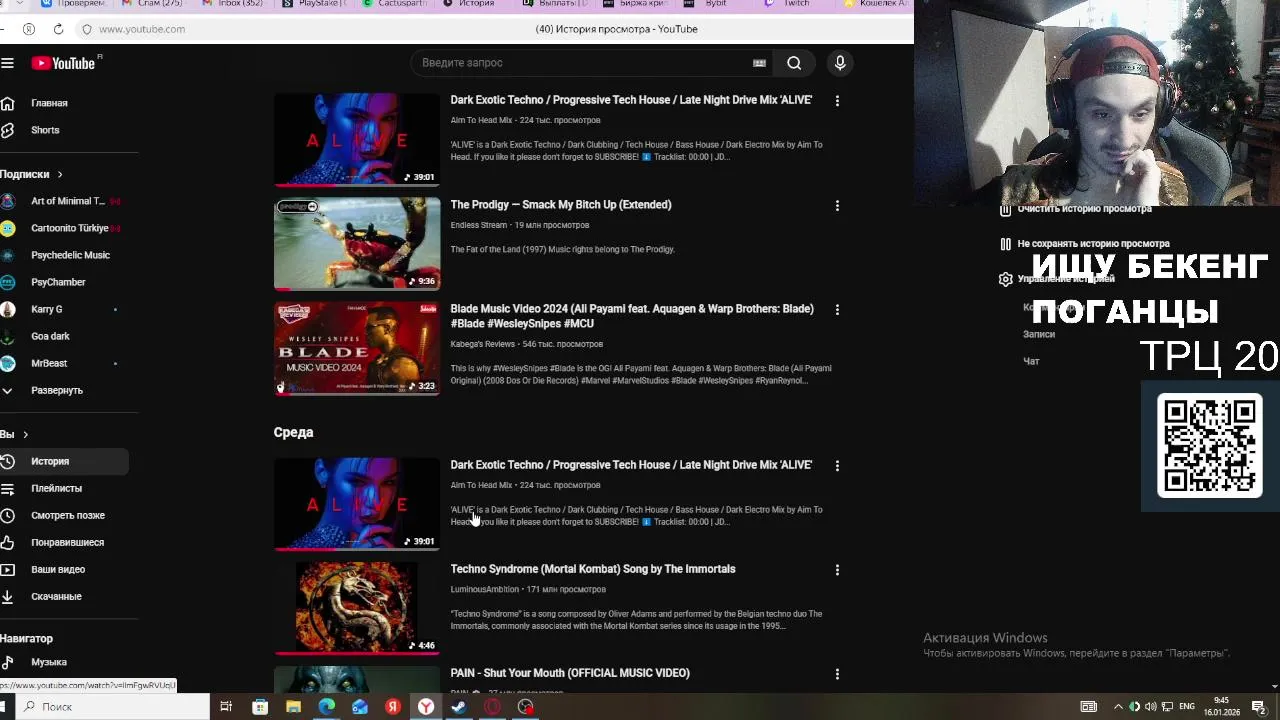The height and width of the screenshot is (720, 1280).
Task: Expand the Подписки section arrow
Action: (59, 174)
